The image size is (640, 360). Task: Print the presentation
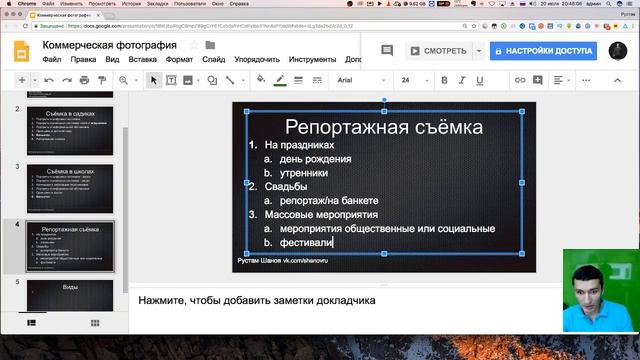coord(84,80)
